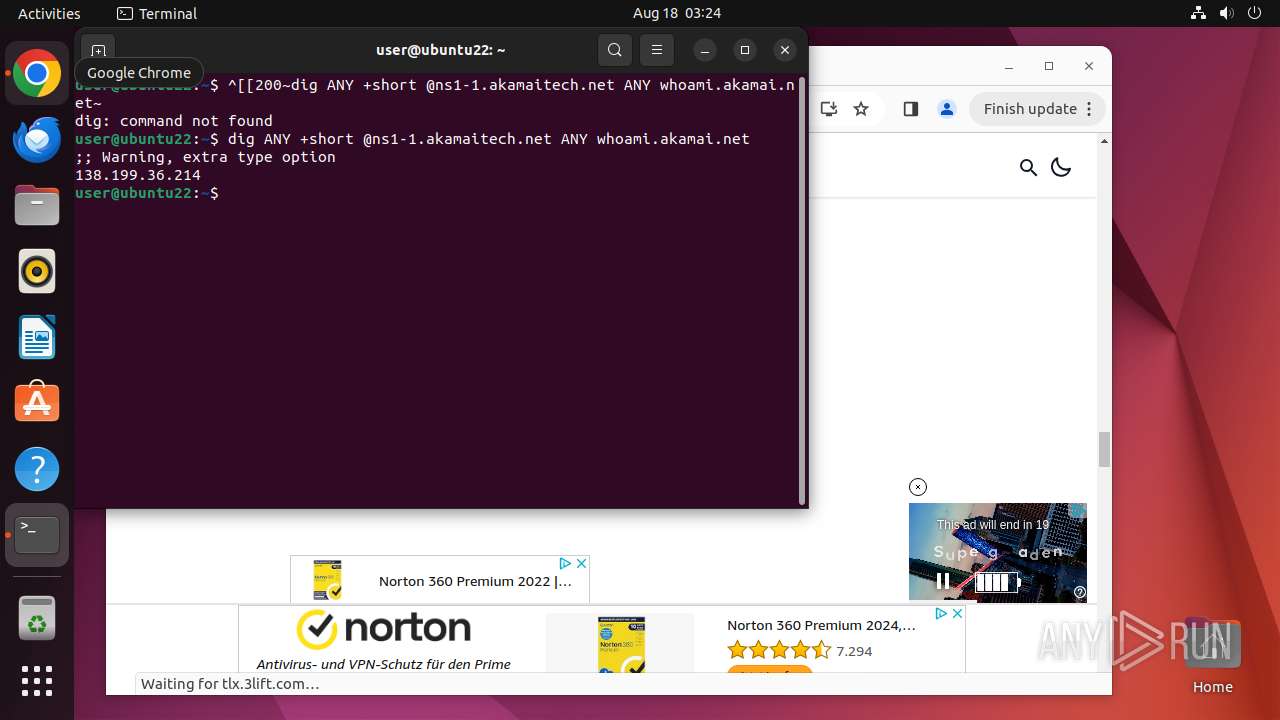This screenshot has width=1280, height=720.
Task: Open Home folder on desktop
Action: pyautogui.click(x=1212, y=657)
